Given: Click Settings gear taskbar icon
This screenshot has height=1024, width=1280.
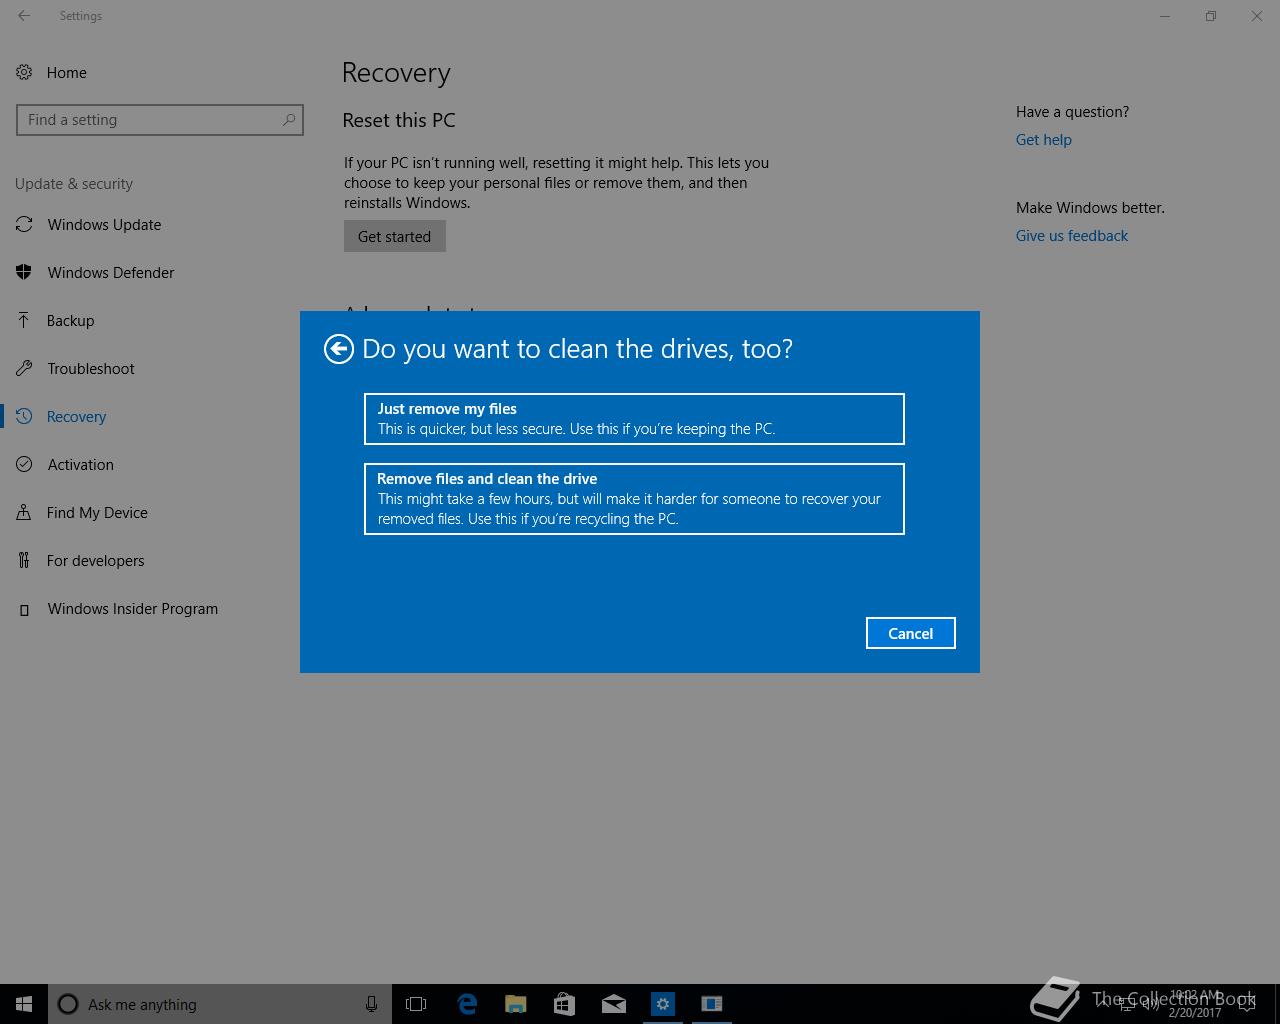Looking at the screenshot, I should pos(662,1004).
